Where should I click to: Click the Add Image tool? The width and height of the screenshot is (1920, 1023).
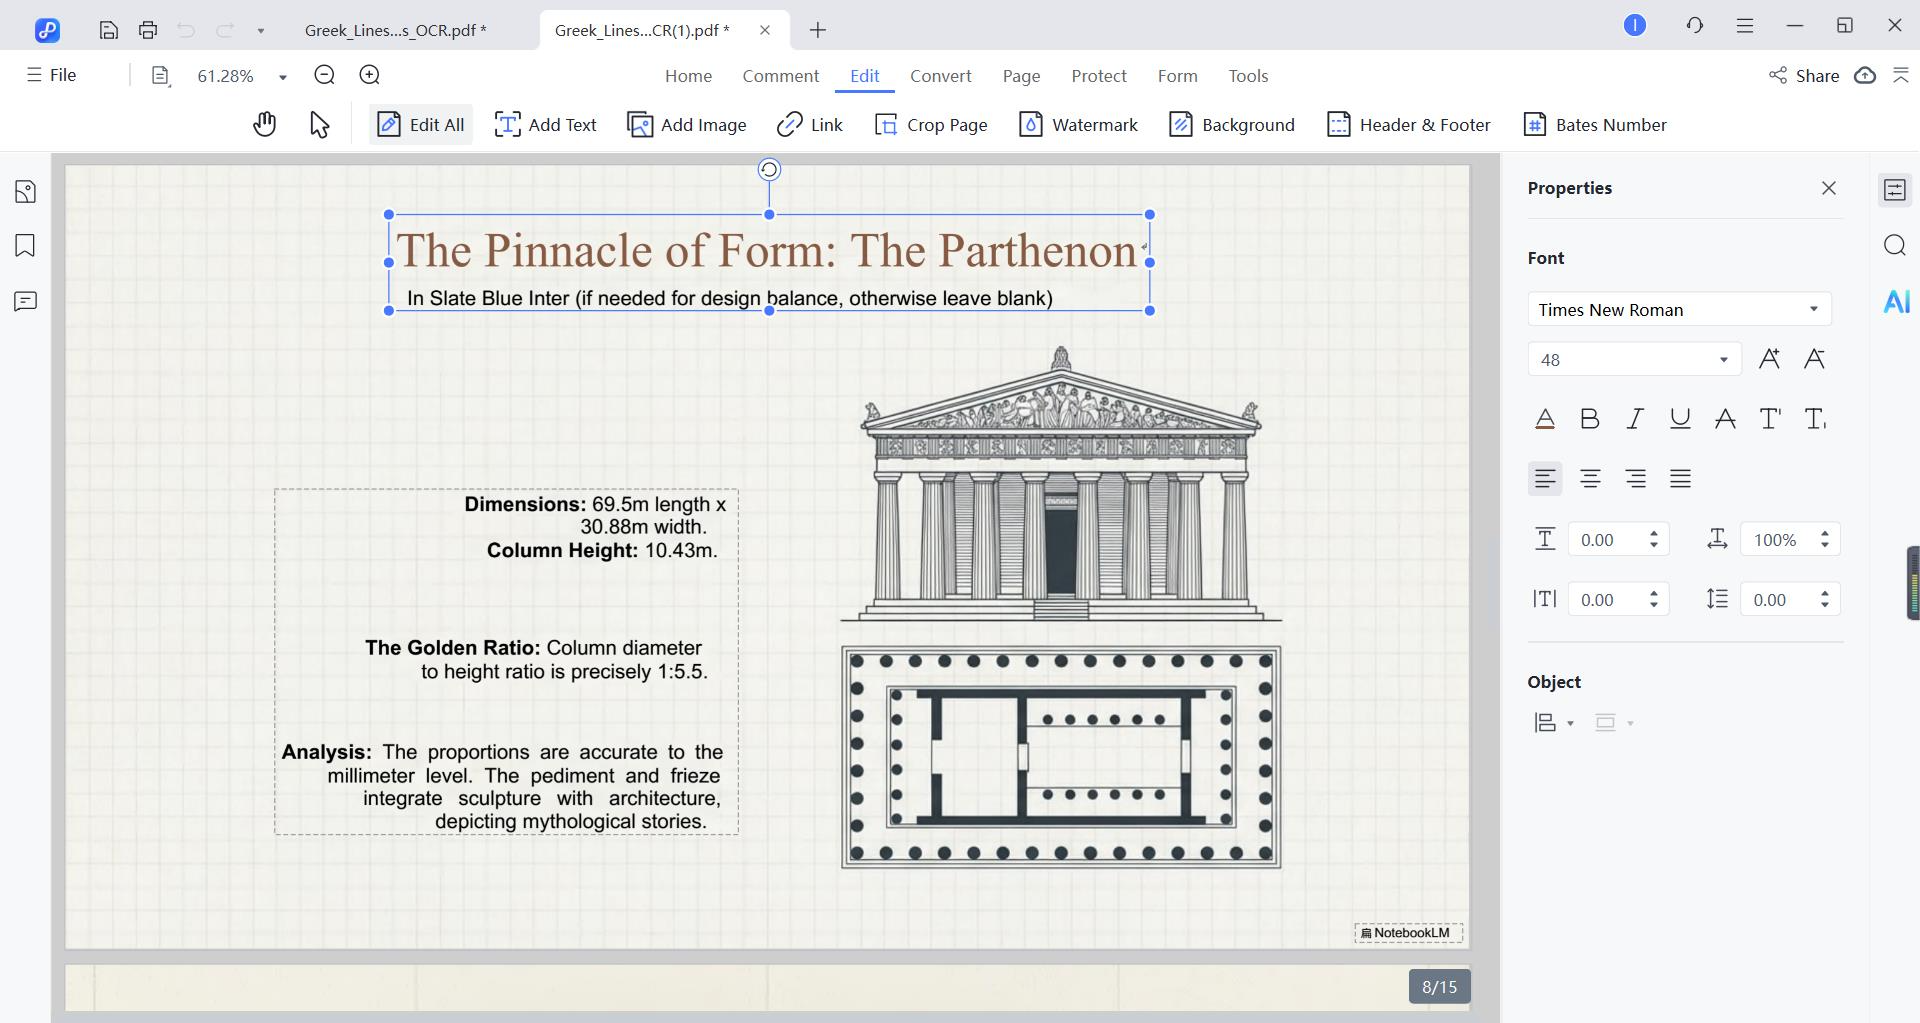(686, 124)
